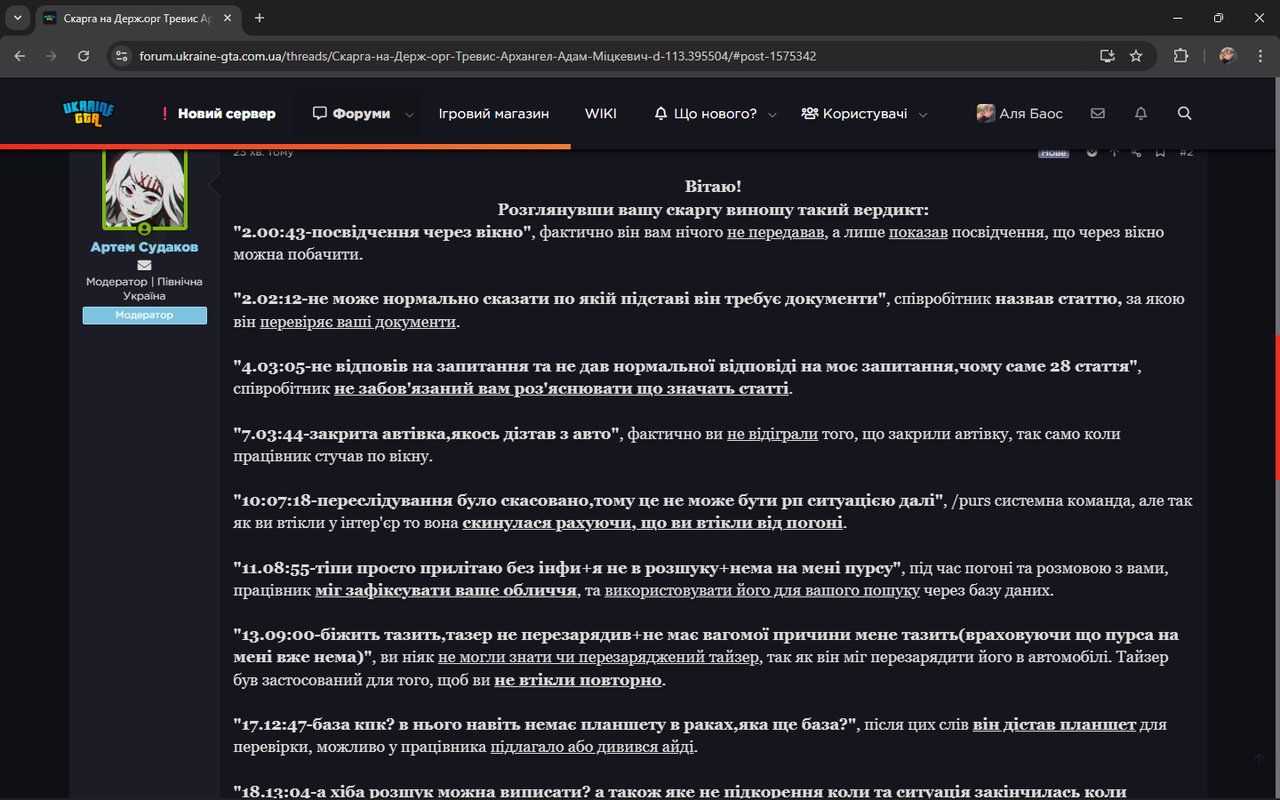Reload the forum page
This screenshot has width=1280, height=800.
pyautogui.click(x=83, y=56)
